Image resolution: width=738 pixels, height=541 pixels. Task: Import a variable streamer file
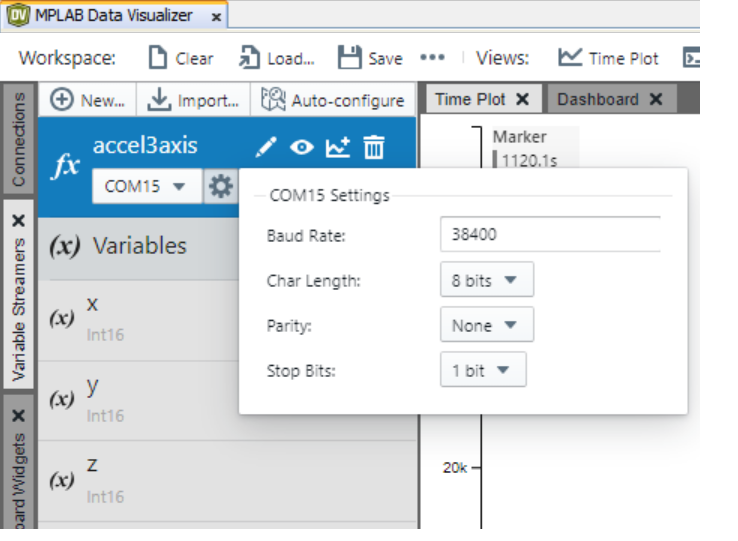point(193,100)
